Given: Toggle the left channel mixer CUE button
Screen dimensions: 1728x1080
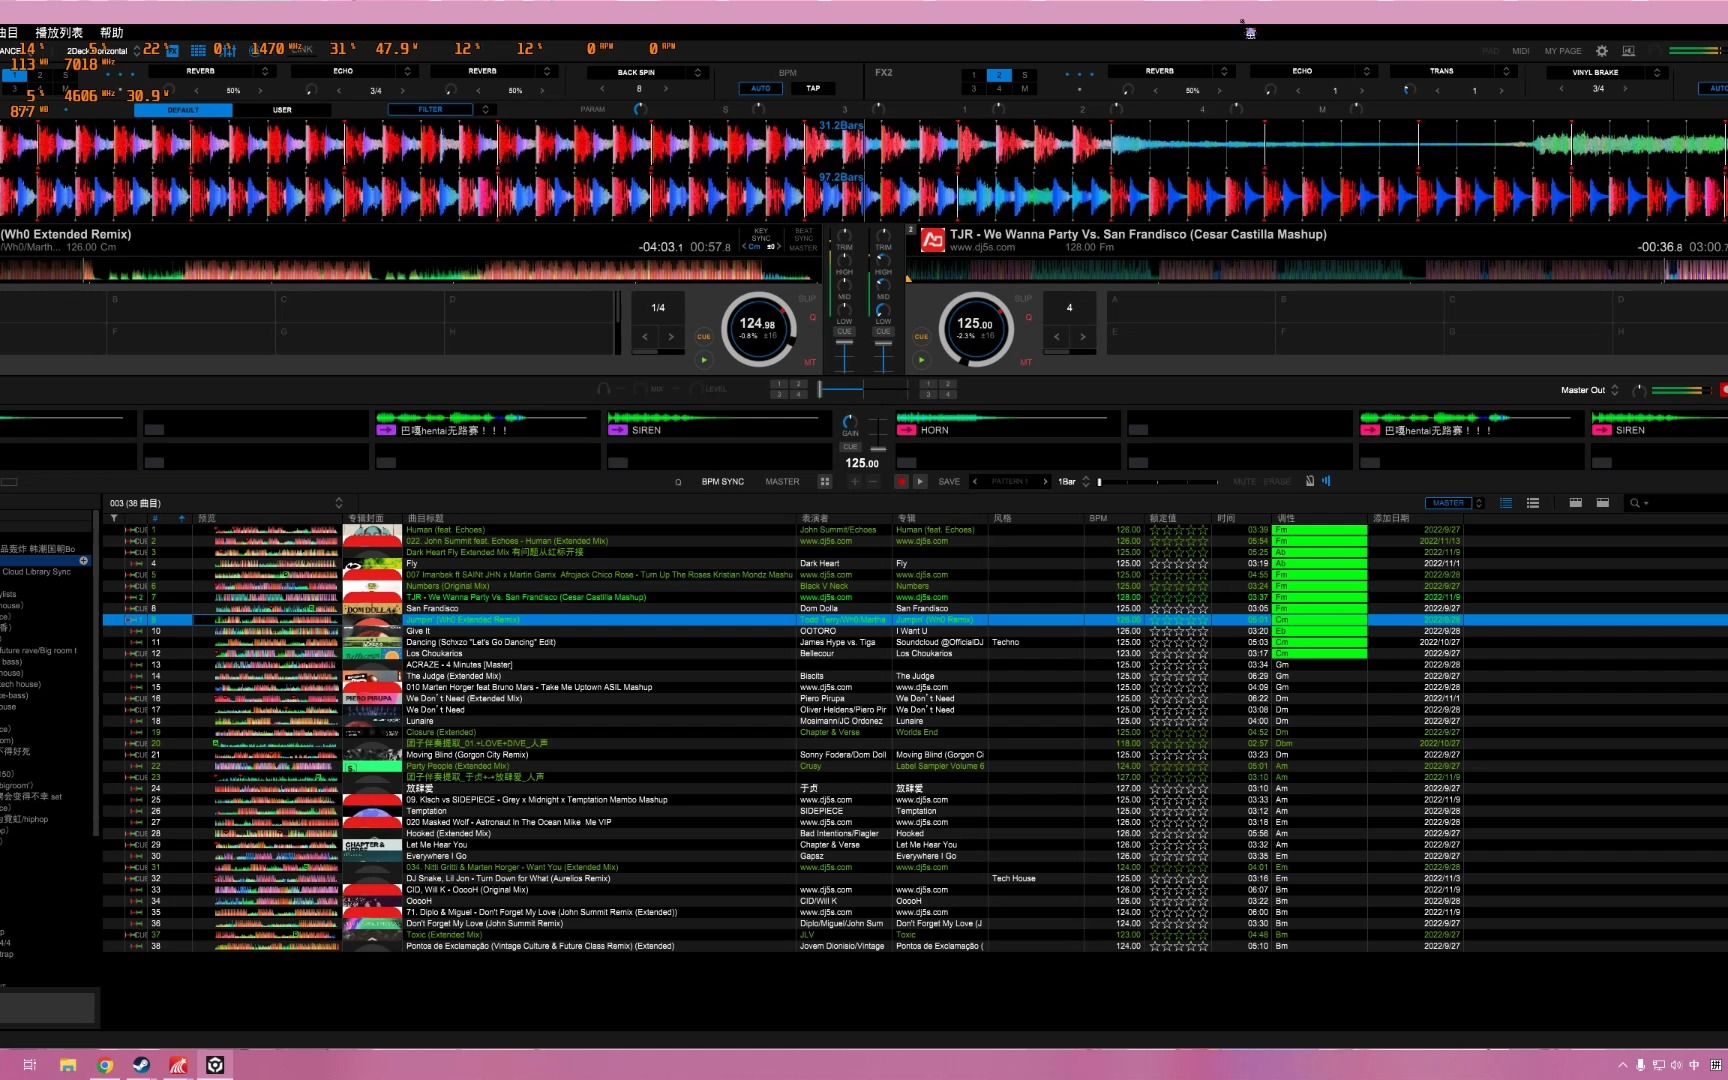Looking at the screenshot, I should [x=845, y=332].
